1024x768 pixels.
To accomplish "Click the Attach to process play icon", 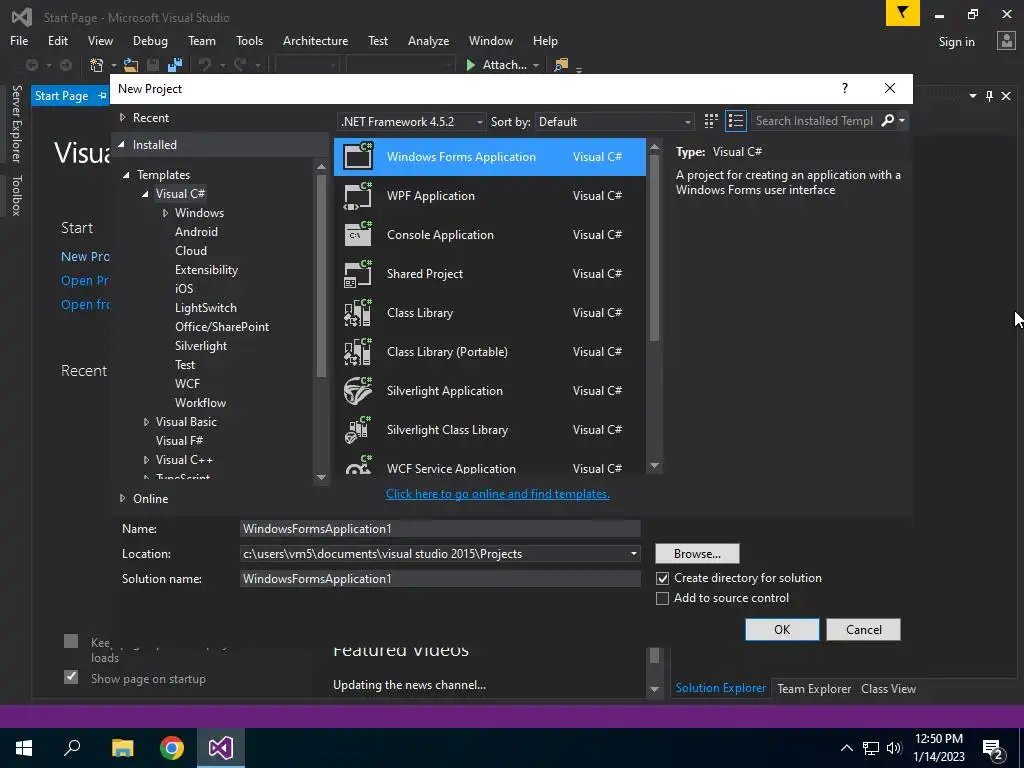I will click(470, 65).
